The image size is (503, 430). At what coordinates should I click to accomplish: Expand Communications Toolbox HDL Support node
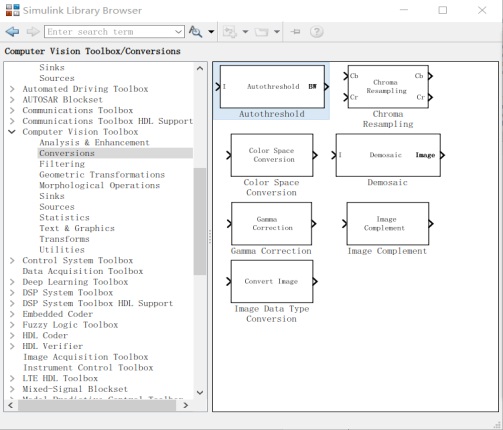coord(12,121)
